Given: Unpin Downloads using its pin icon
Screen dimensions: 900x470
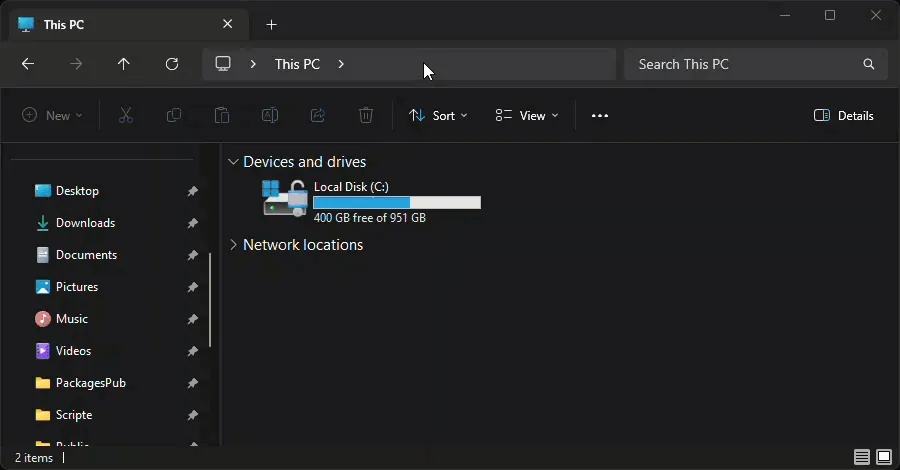Looking at the screenshot, I should click(x=192, y=223).
